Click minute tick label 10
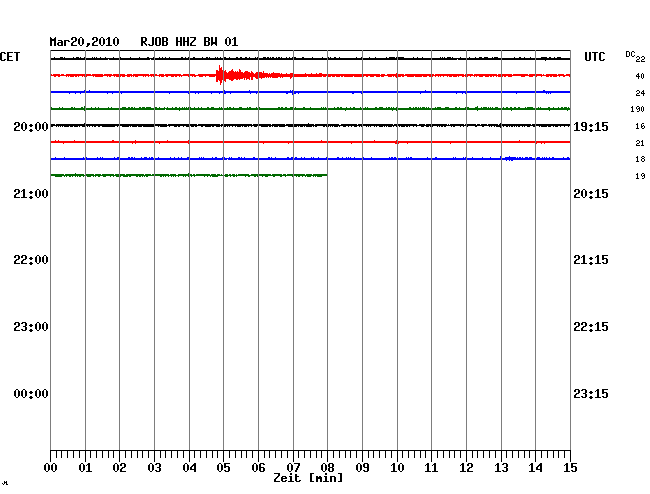The height and width of the screenshot is (494, 650). (x=397, y=468)
